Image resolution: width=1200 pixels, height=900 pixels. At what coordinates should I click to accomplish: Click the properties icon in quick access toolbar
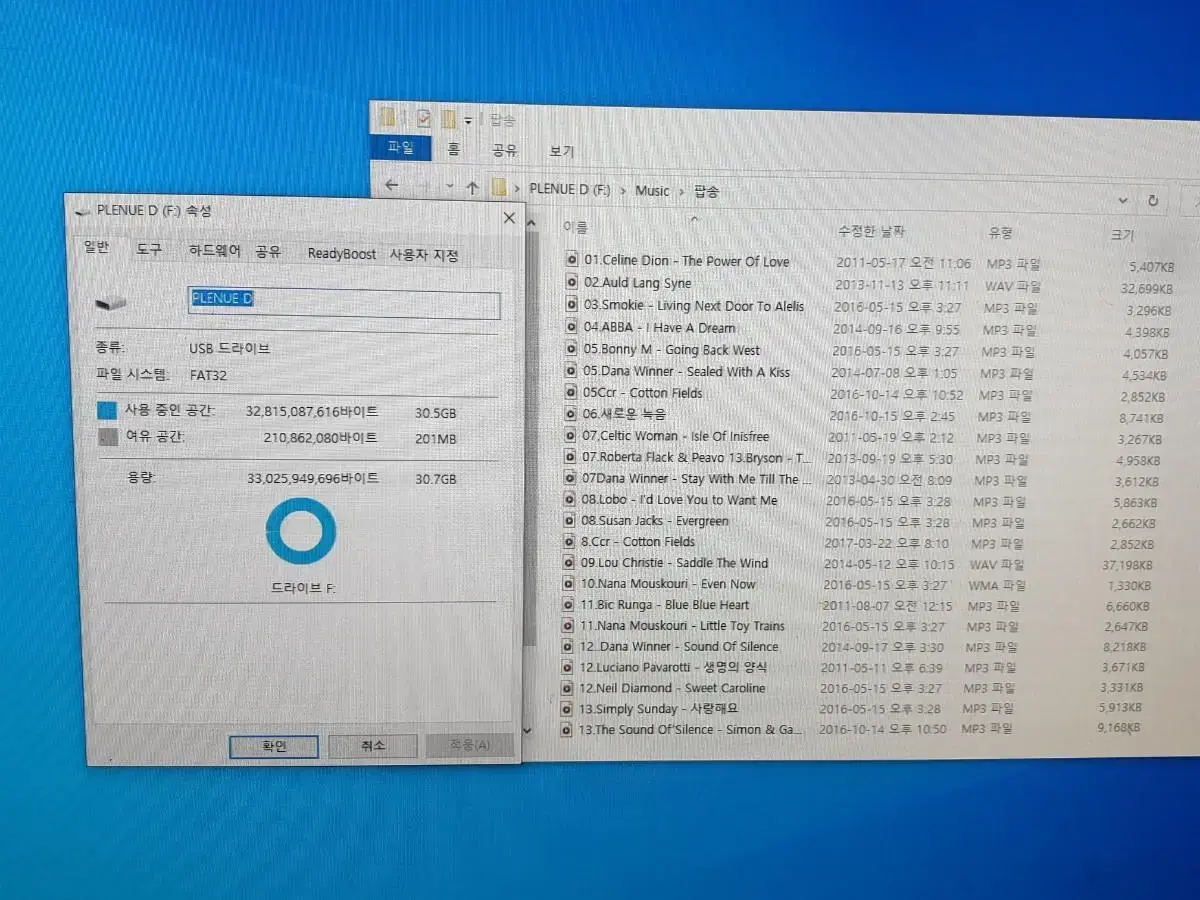pos(423,118)
